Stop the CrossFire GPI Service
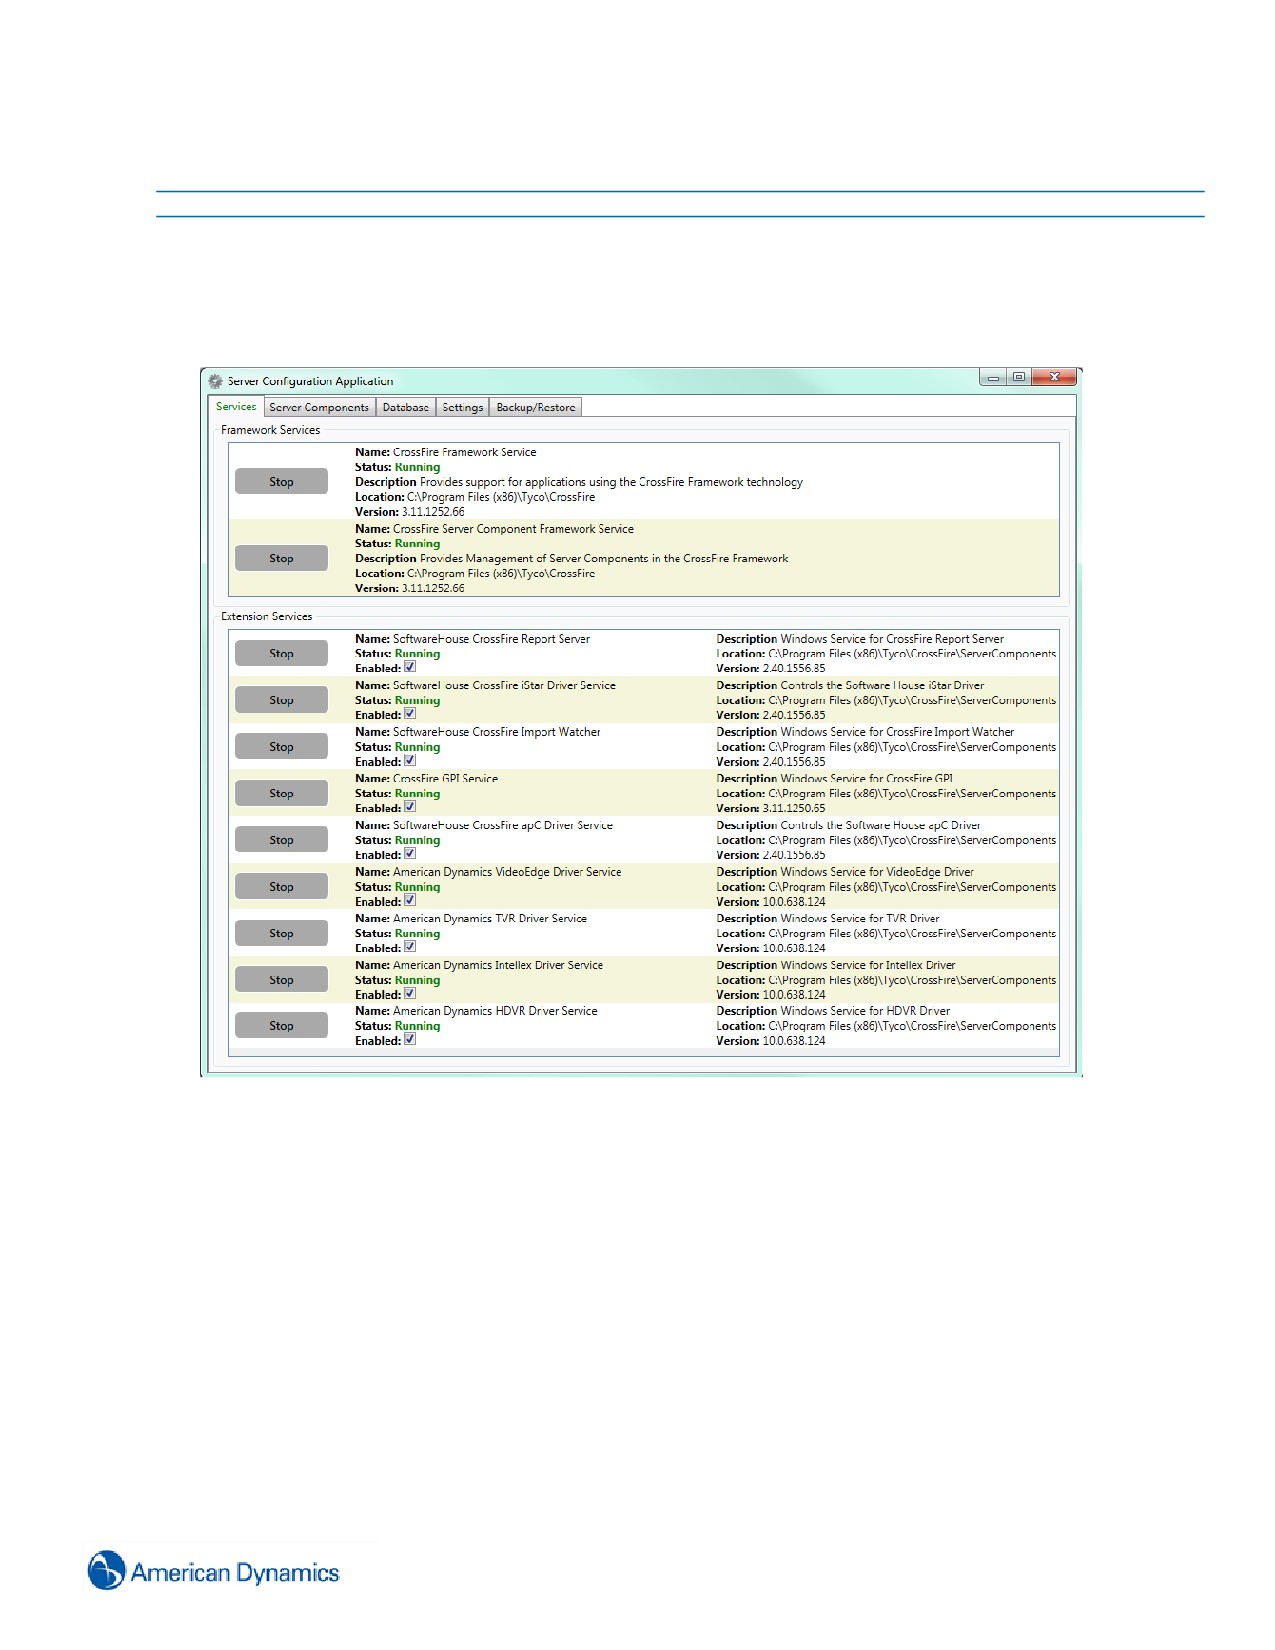The height and width of the screenshot is (1650, 1275). click(281, 793)
